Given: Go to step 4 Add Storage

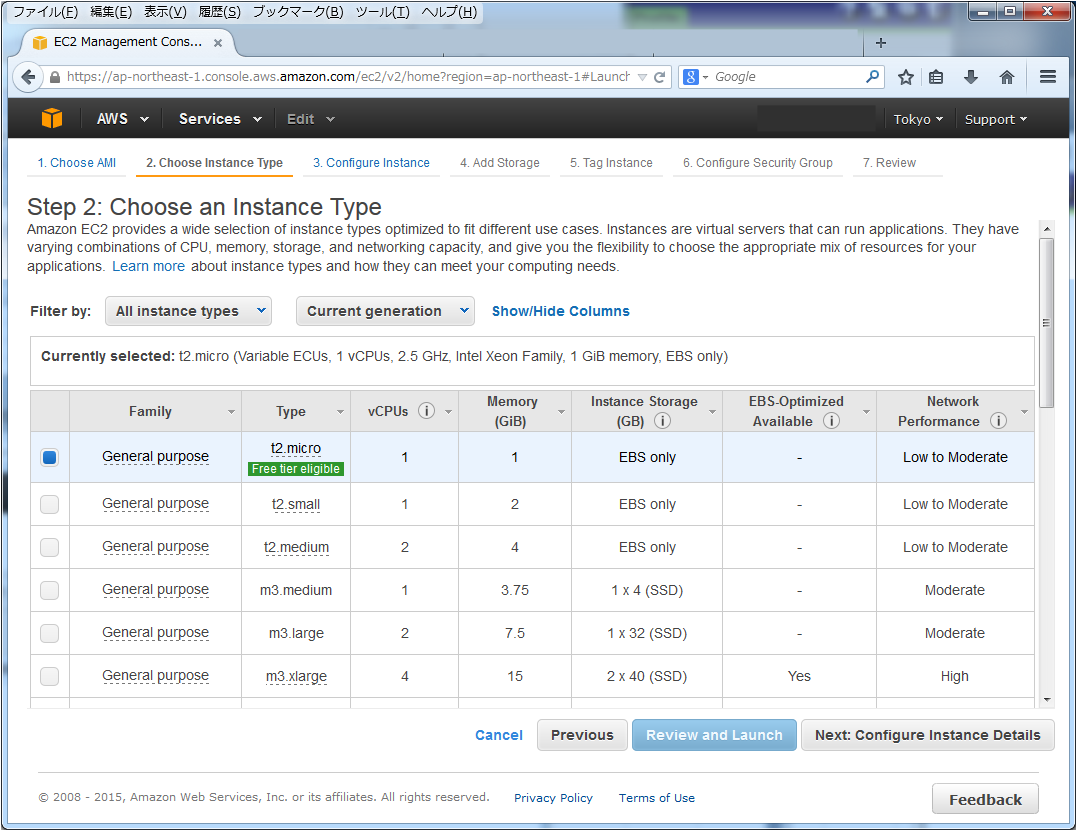Looking at the screenshot, I should pyautogui.click(x=499, y=163).
